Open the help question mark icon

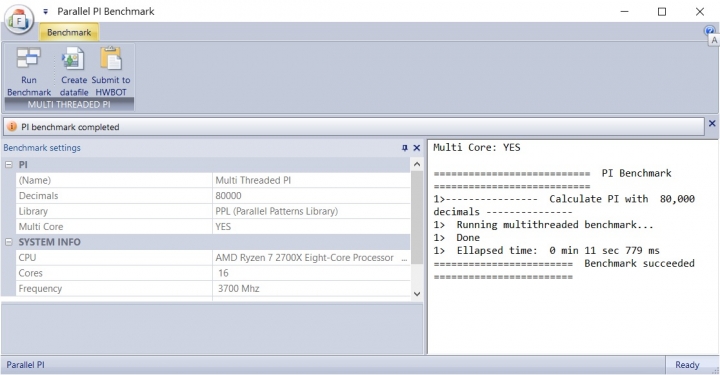[709, 31]
